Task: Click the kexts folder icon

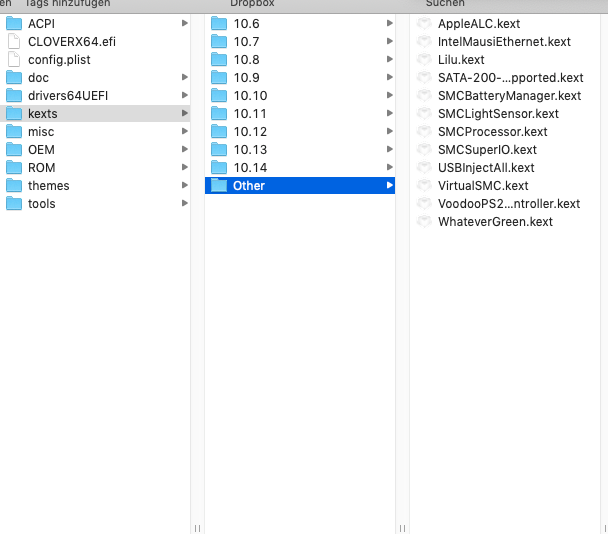Action: pos(14,114)
